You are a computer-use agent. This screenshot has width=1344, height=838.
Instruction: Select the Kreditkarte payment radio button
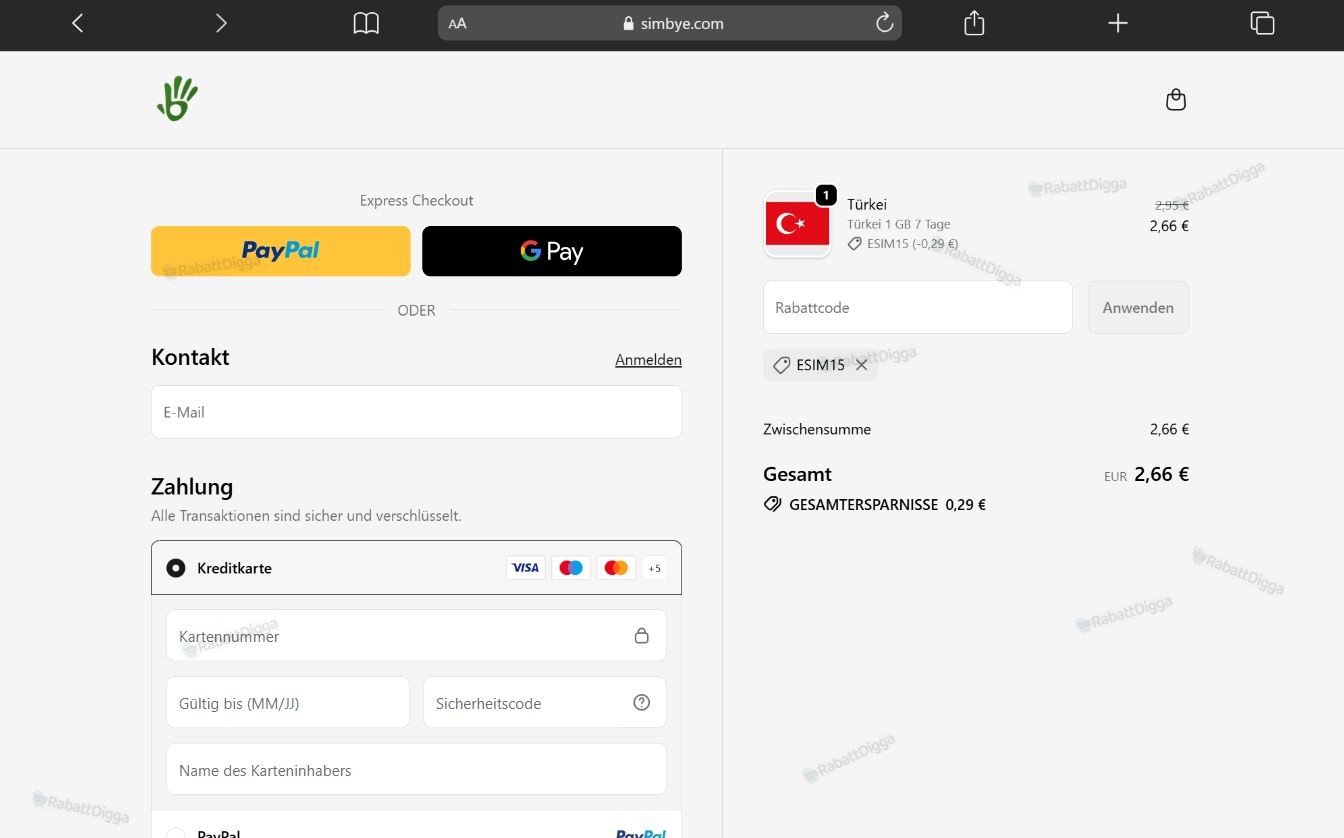(176, 568)
